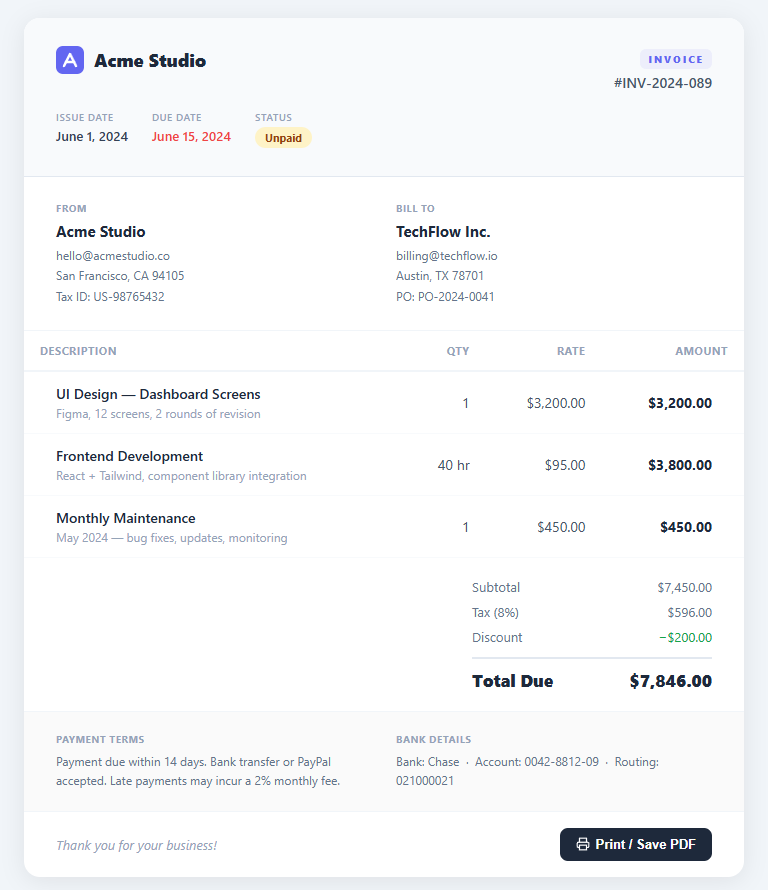Click the TechFlow Inc. client name
The height and width of the screenshot is (890, 768).
coord(443,232)
